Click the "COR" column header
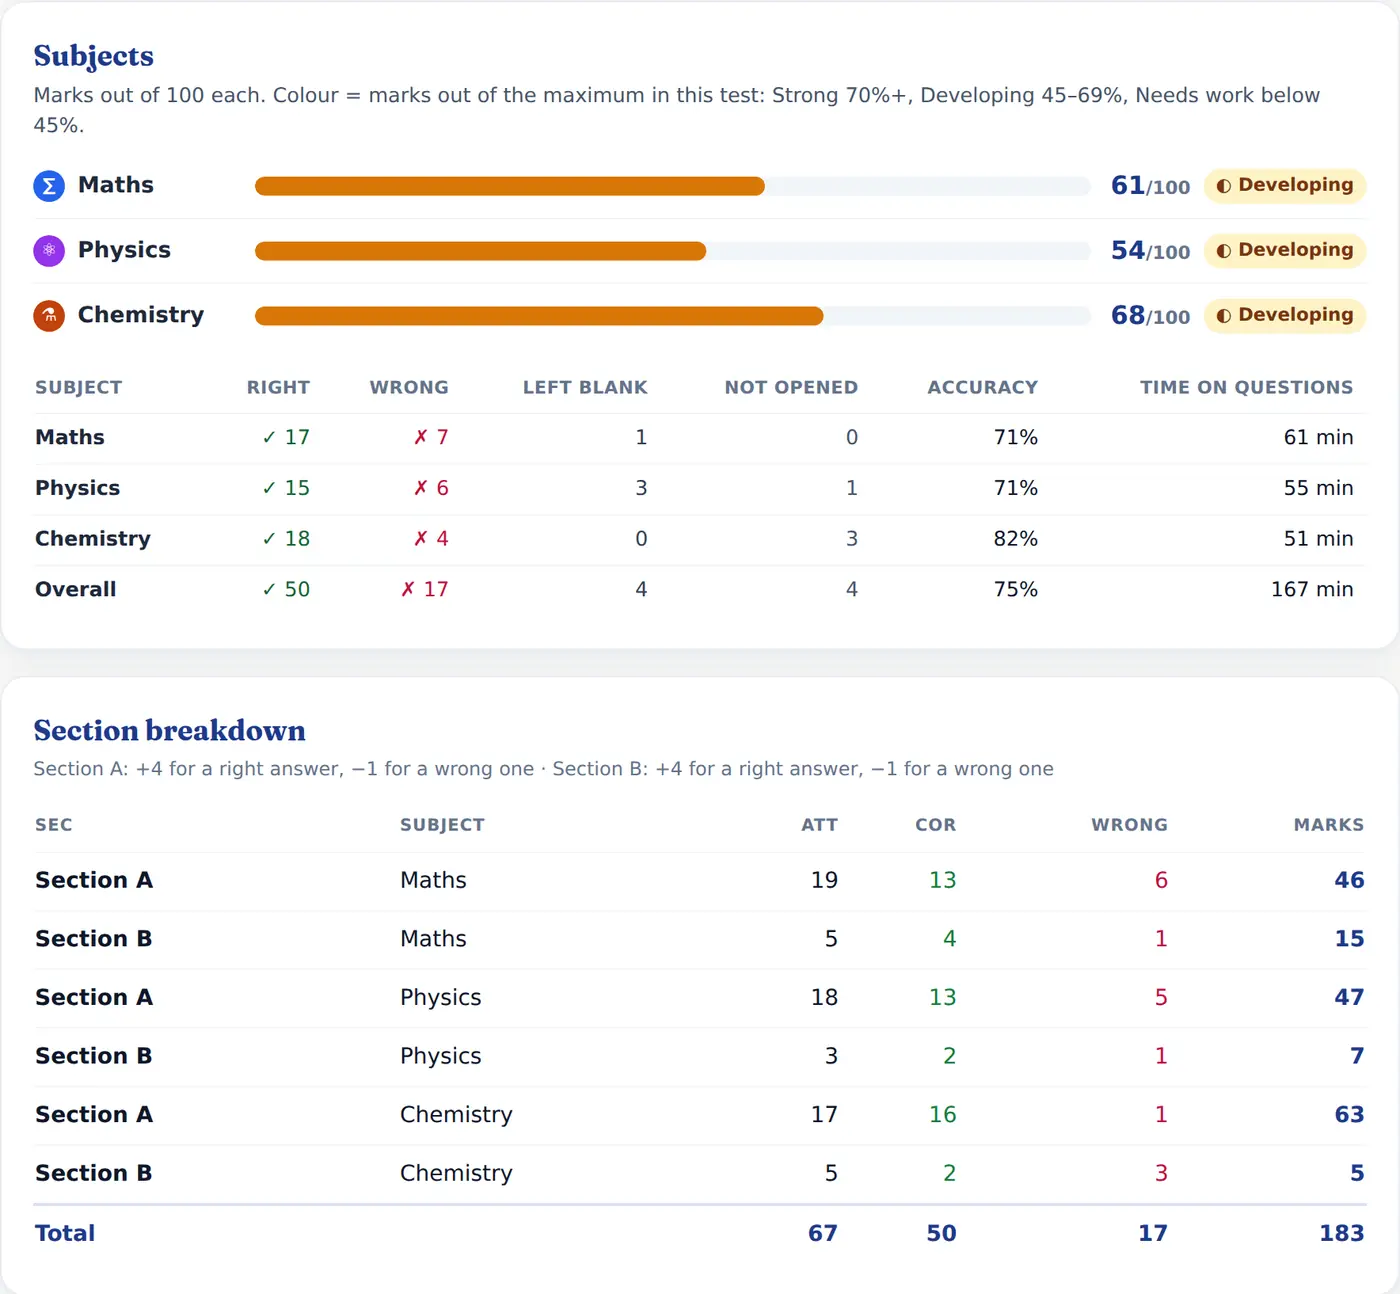Image resolution: width=1400 pixels, height=1294 pixels. 935,825
